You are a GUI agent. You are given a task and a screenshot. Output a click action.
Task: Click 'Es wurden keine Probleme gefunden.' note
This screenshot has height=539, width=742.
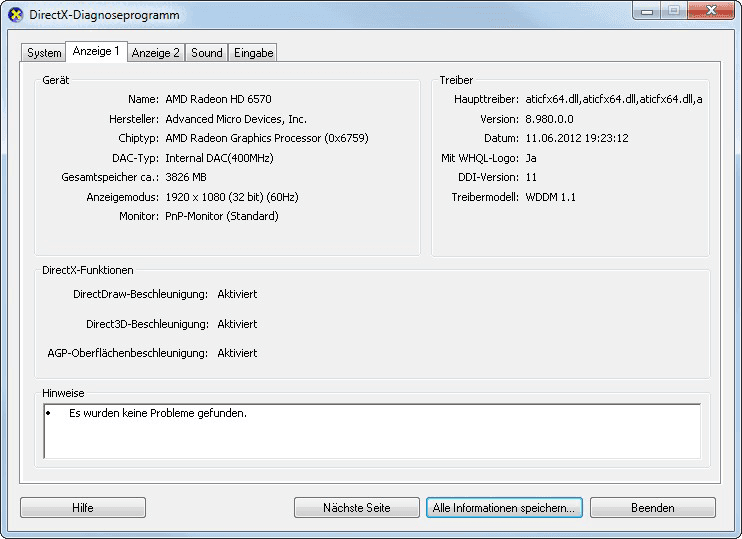click(x=158, y=413)
